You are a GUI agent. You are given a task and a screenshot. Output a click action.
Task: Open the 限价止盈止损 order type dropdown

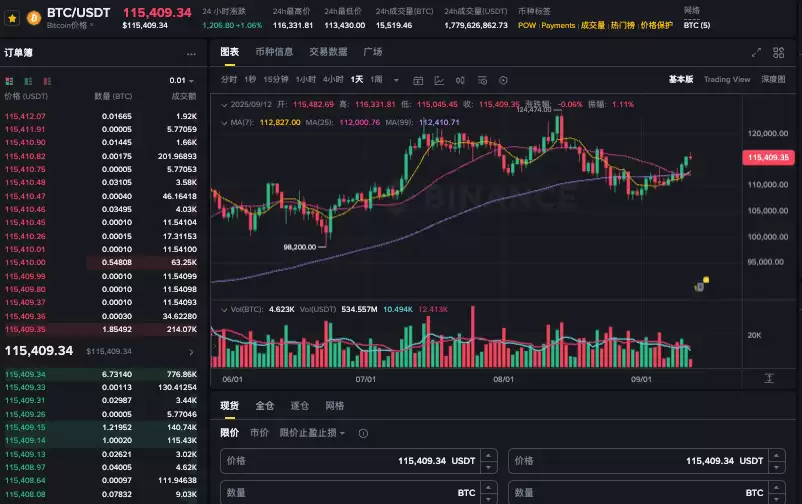[312, 433]
